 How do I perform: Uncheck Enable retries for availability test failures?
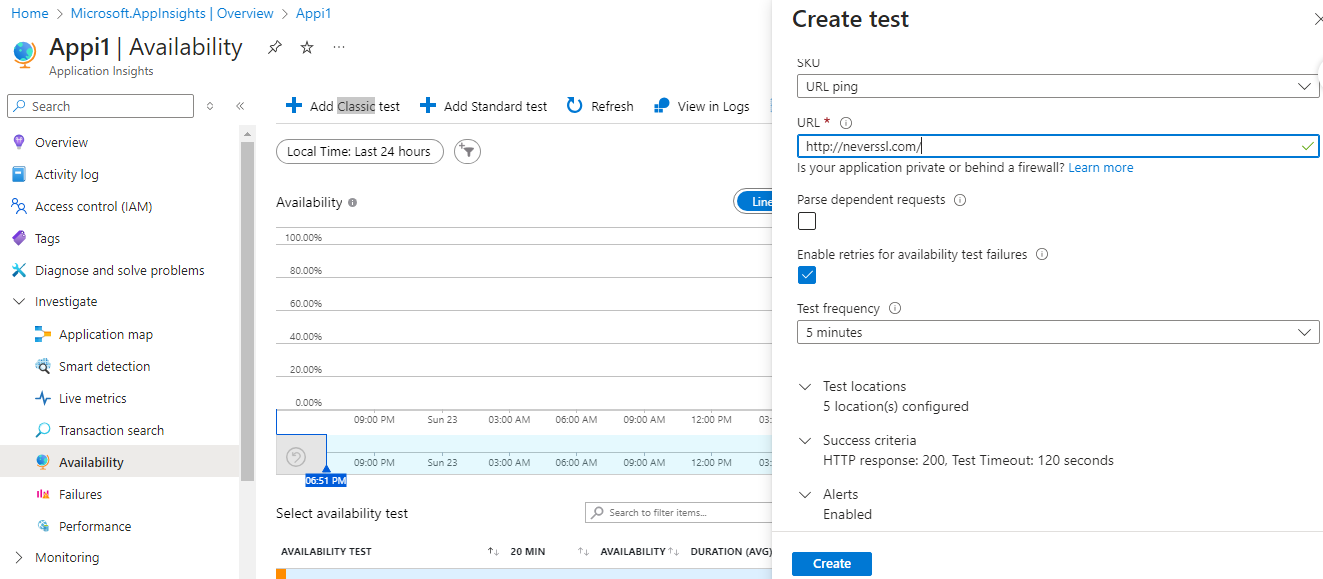(807, 275)
